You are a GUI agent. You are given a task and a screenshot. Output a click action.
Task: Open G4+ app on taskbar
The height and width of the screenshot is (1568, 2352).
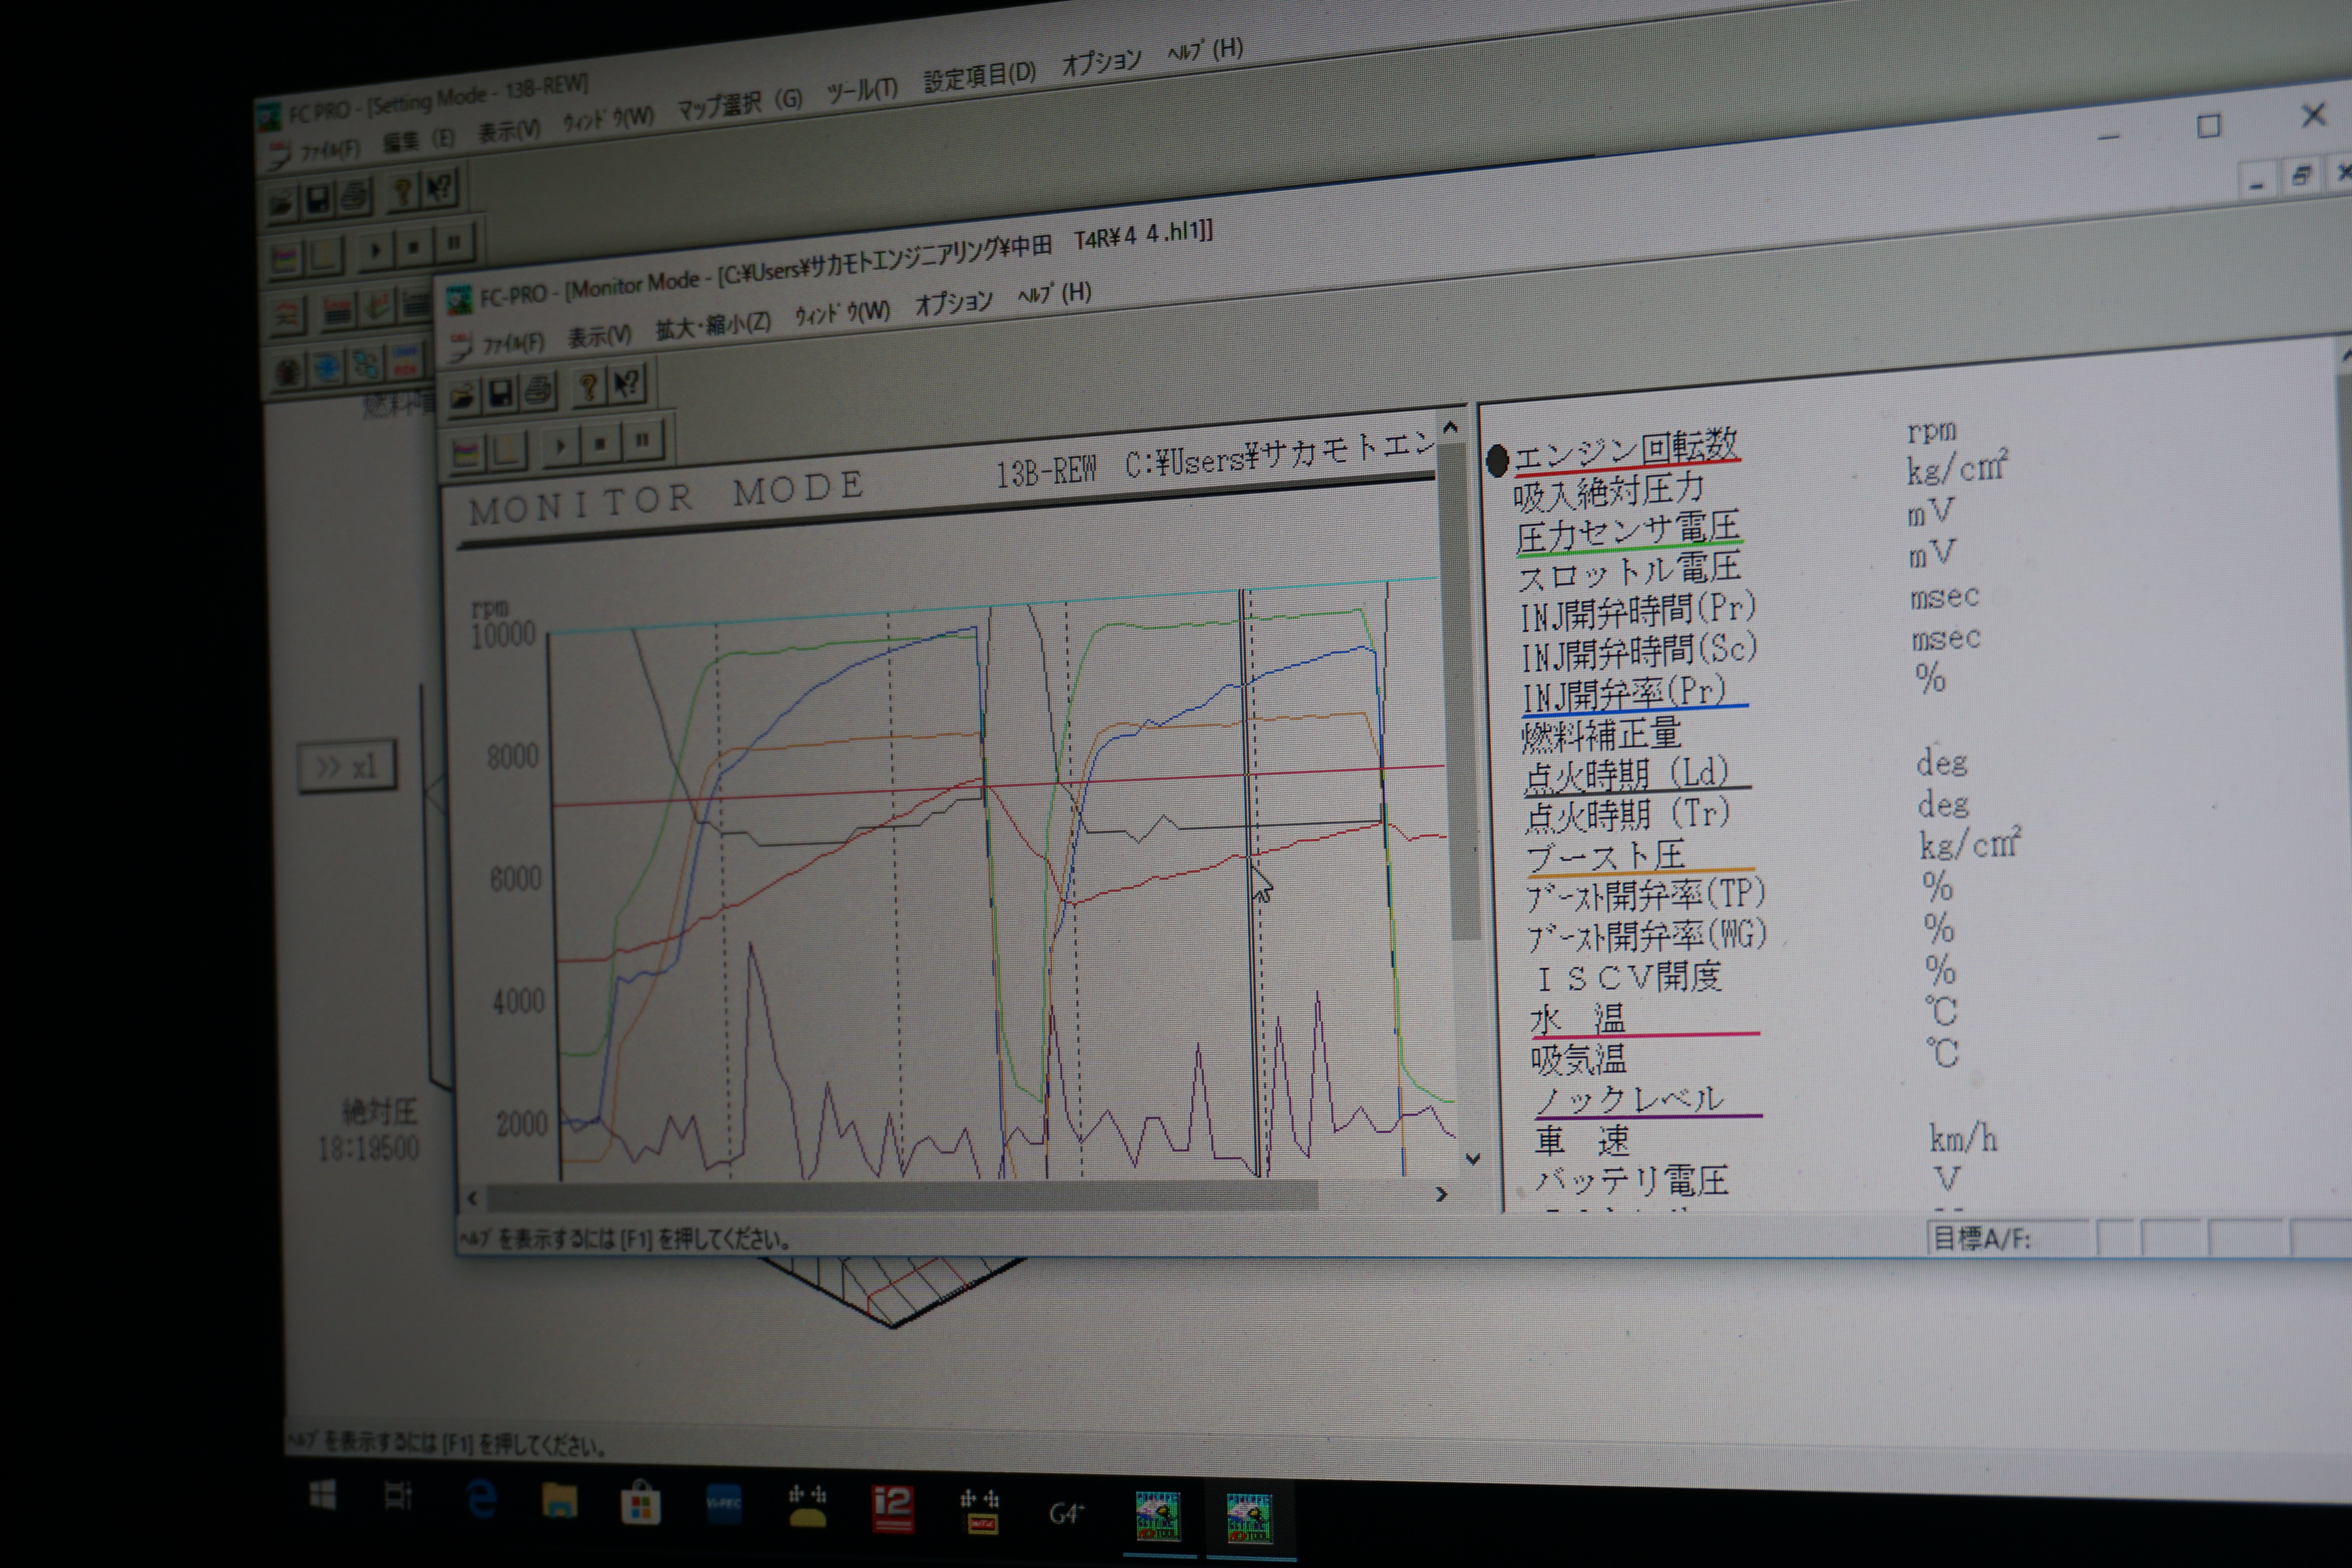pos(1068,1514)
